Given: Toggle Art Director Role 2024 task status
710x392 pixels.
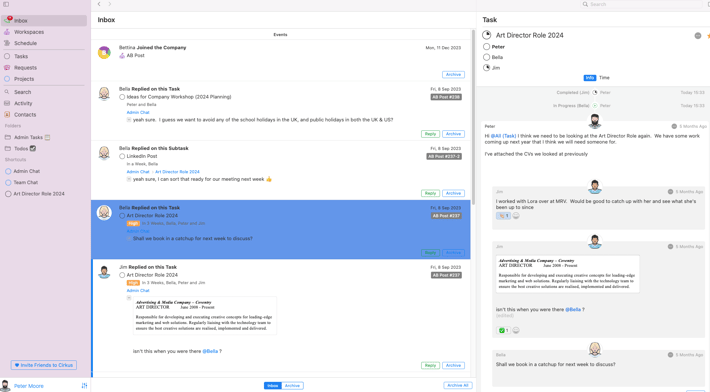Looking at the screenshot, I should click(487, 35).
